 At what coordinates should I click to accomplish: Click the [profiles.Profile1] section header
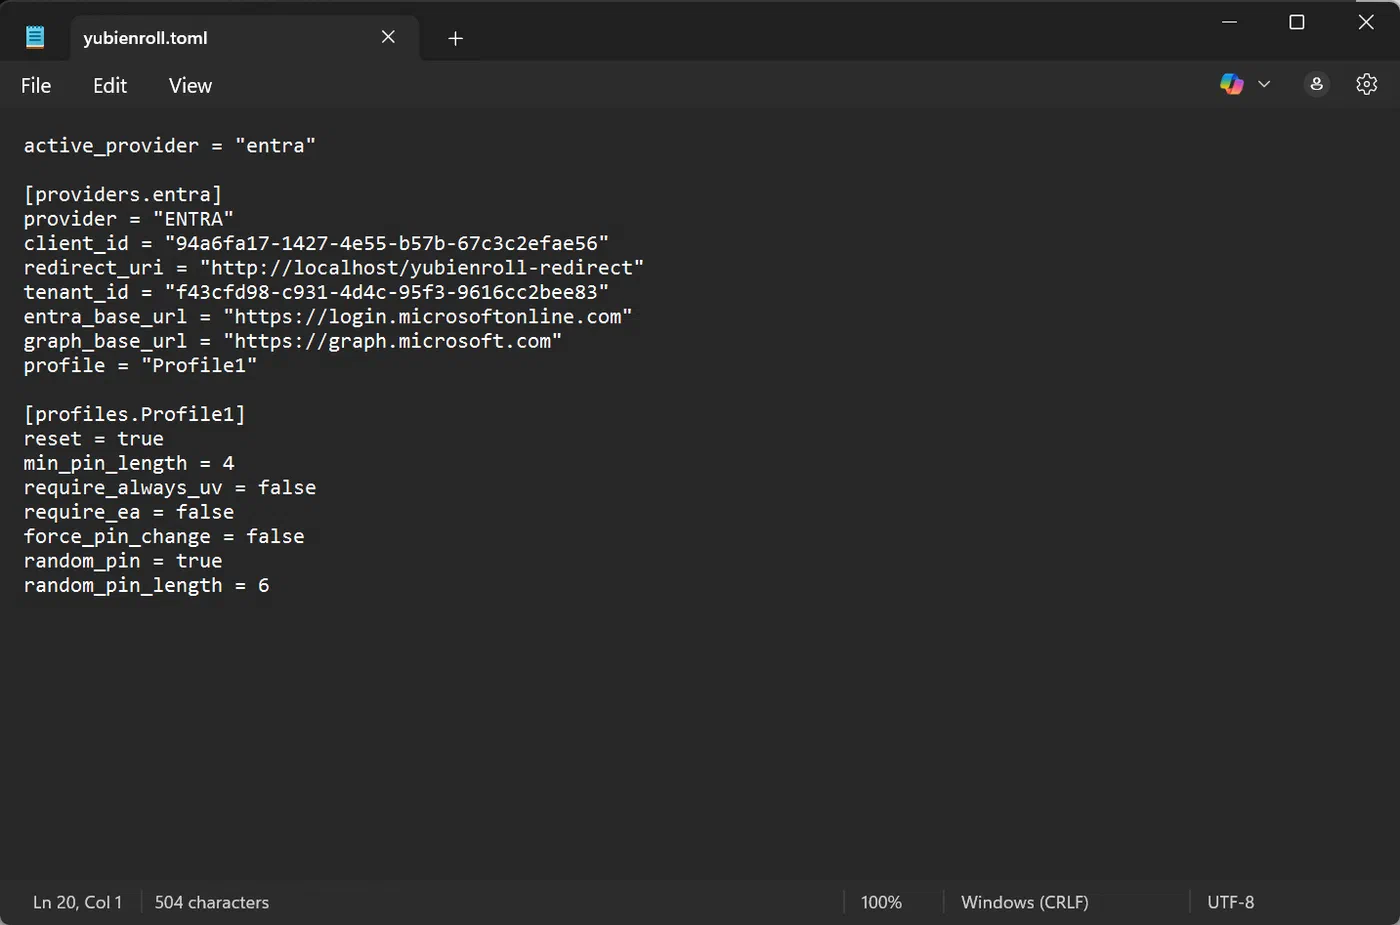pos(135,414)
